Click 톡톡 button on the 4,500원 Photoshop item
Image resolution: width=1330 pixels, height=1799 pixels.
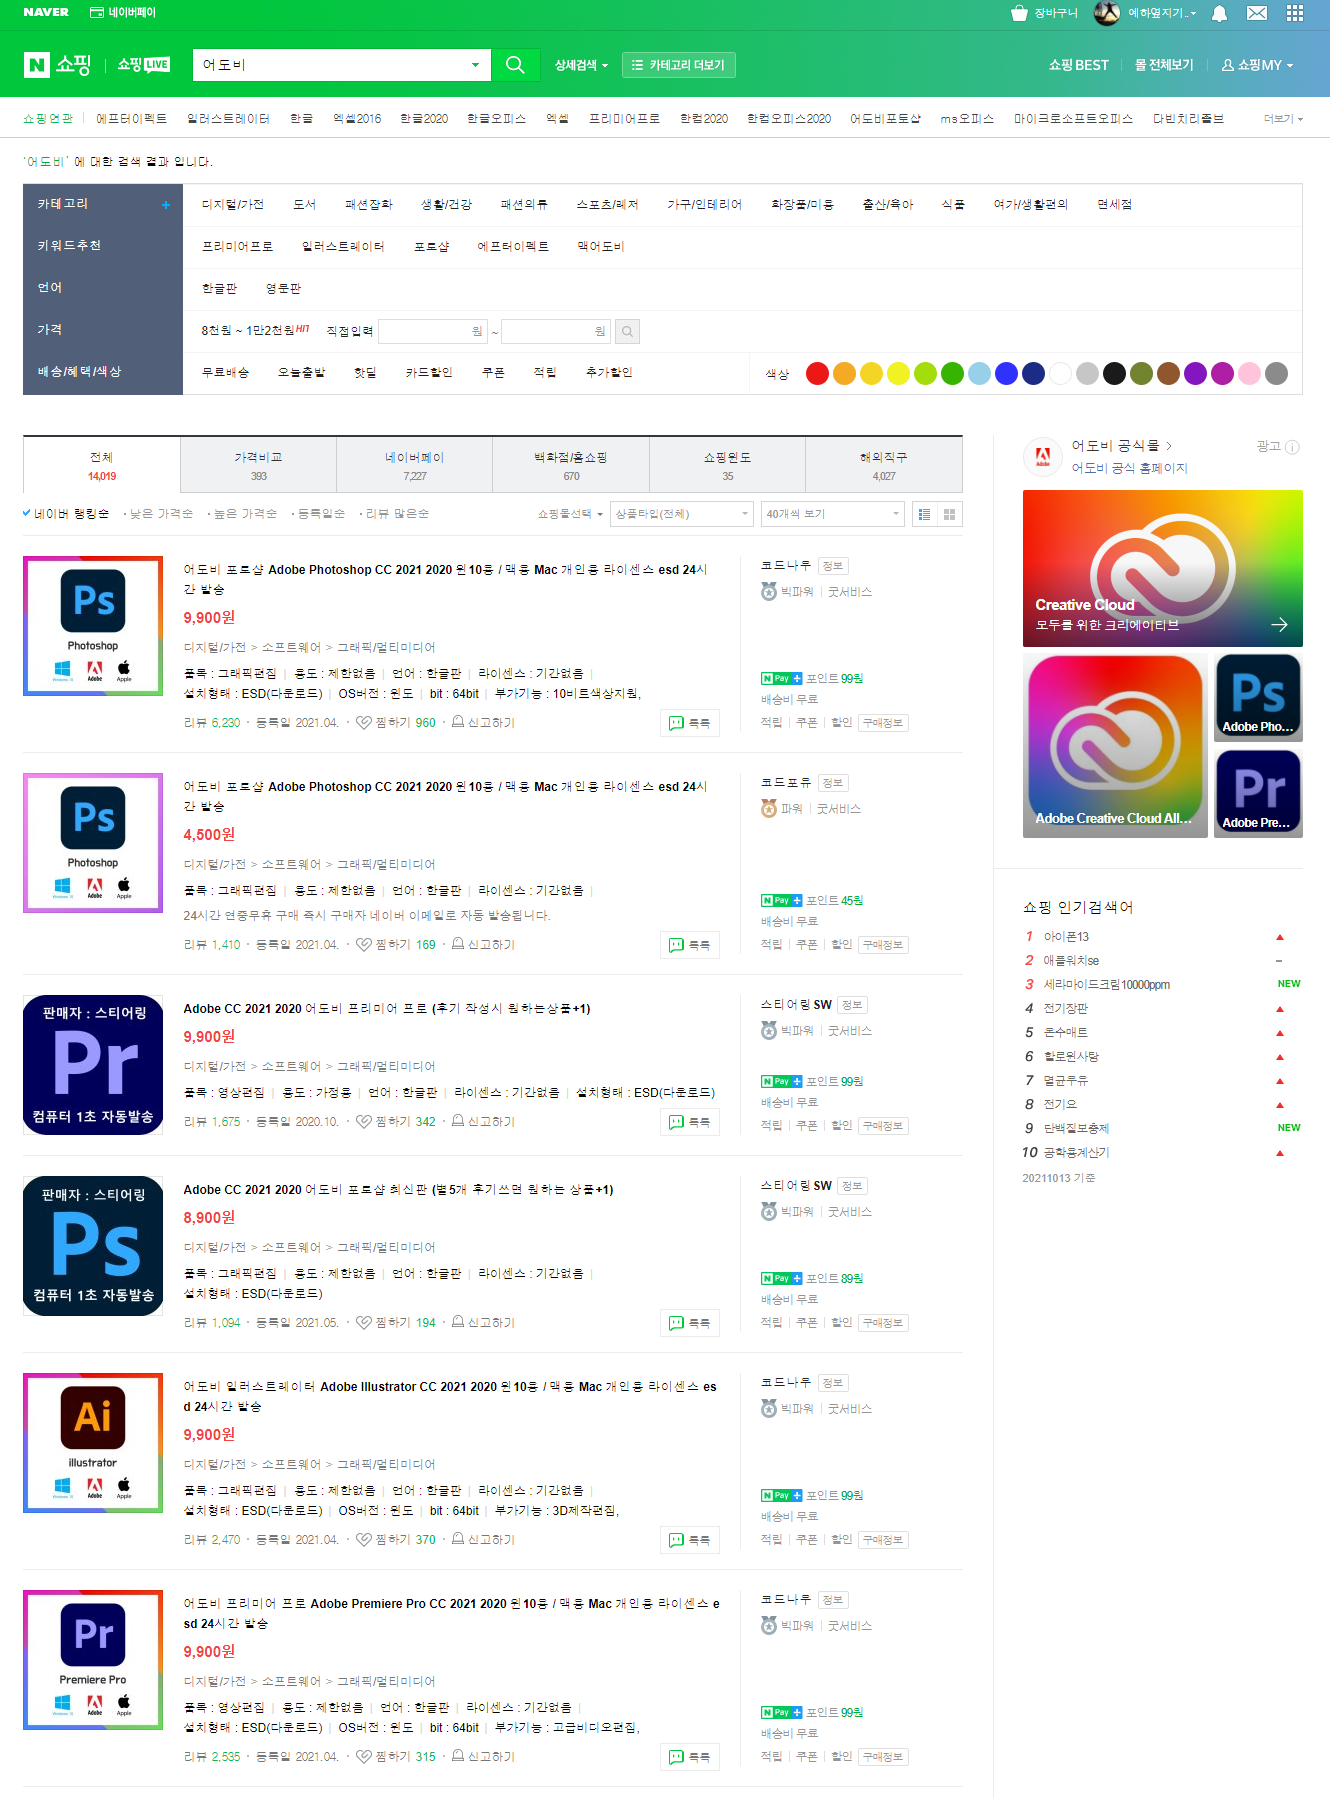(x=690, y=945)
